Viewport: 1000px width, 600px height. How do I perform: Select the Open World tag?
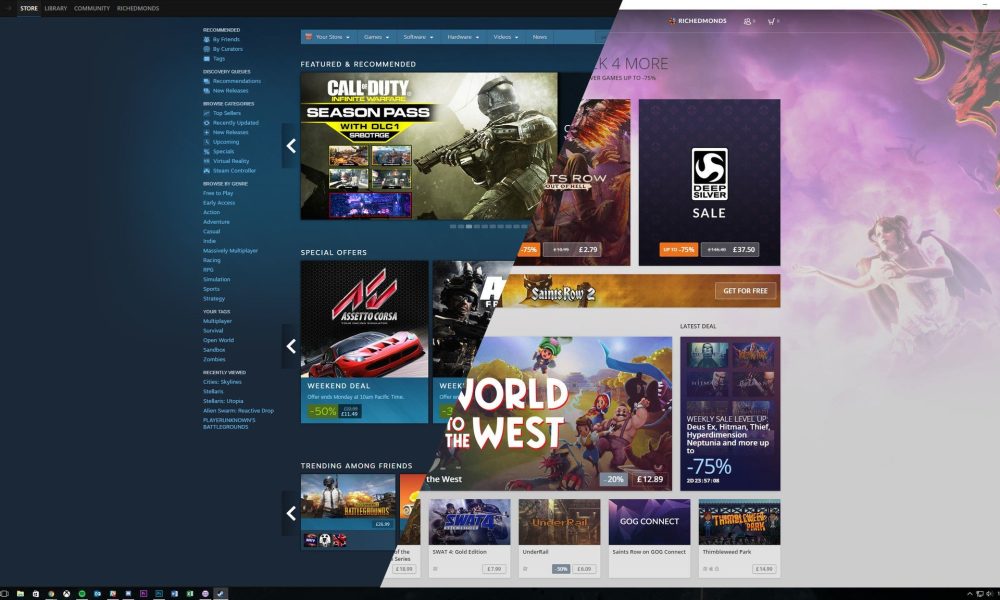(218, 340)
